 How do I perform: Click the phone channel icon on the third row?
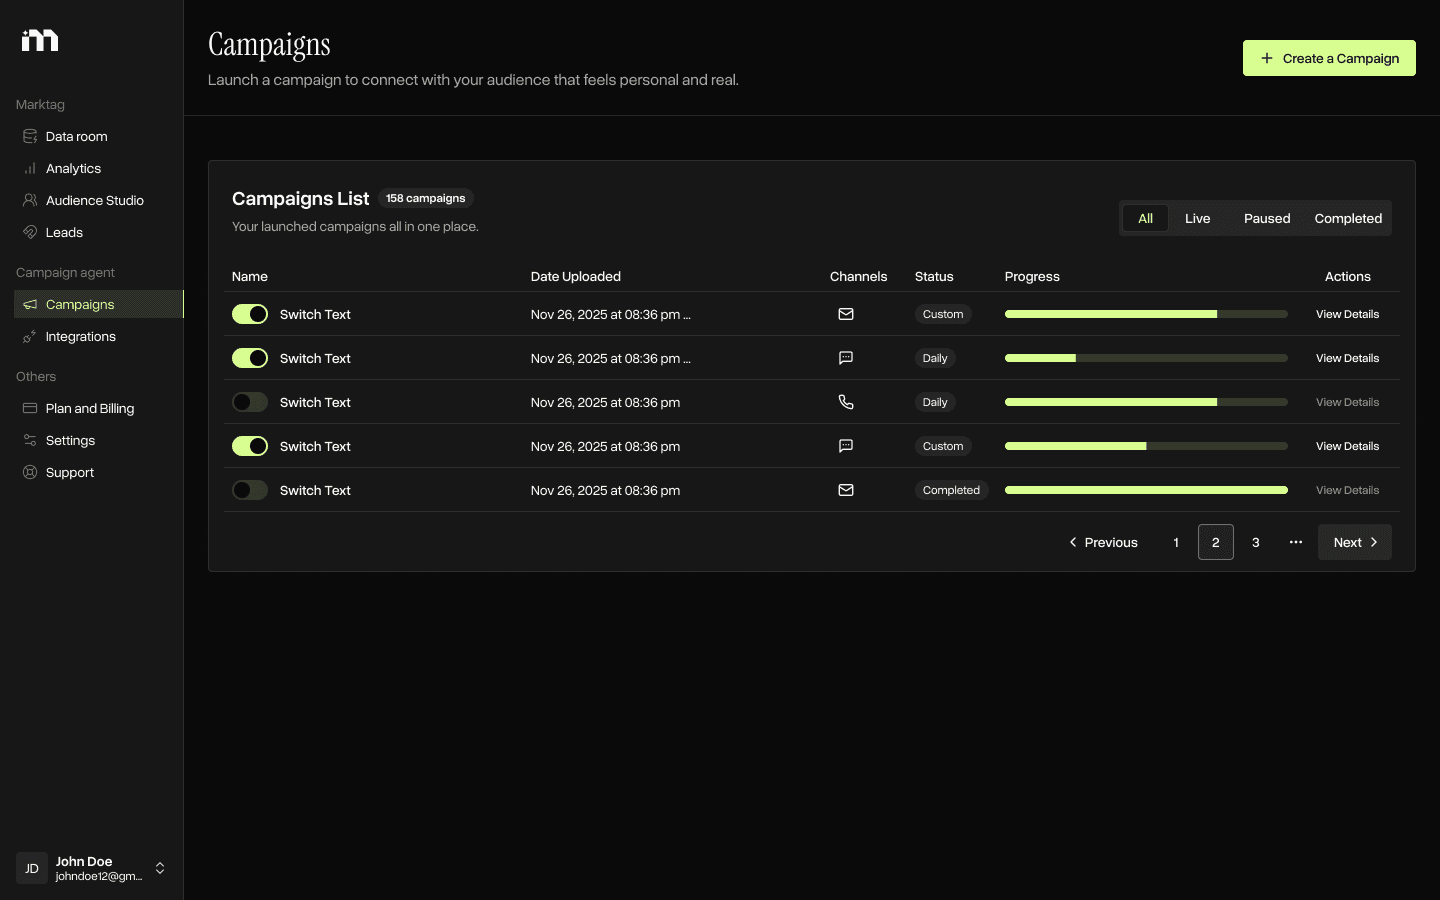tap(846, 402)
